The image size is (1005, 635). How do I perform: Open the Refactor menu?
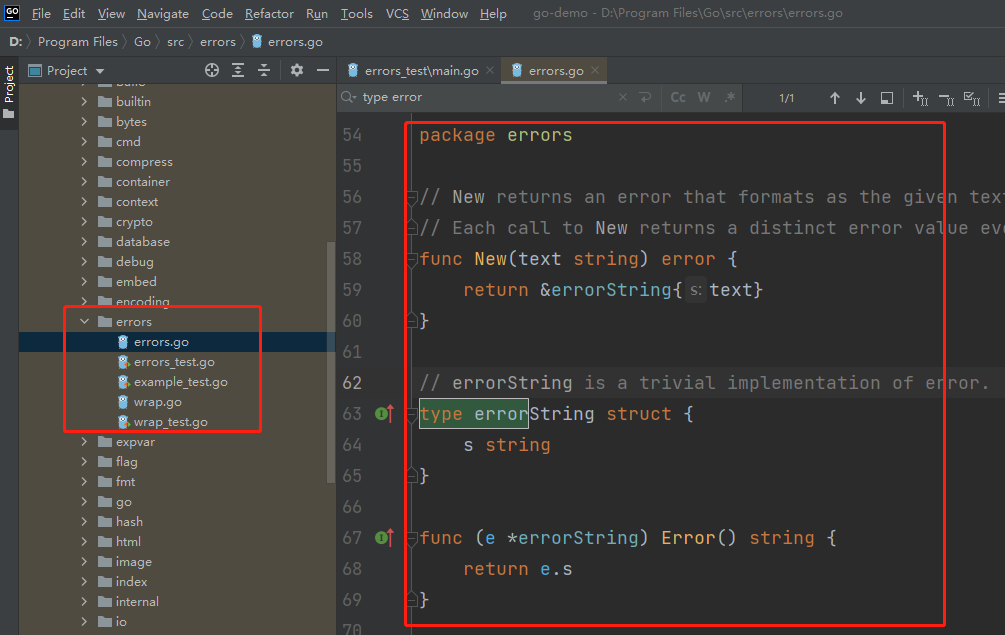tap(269, 14)
